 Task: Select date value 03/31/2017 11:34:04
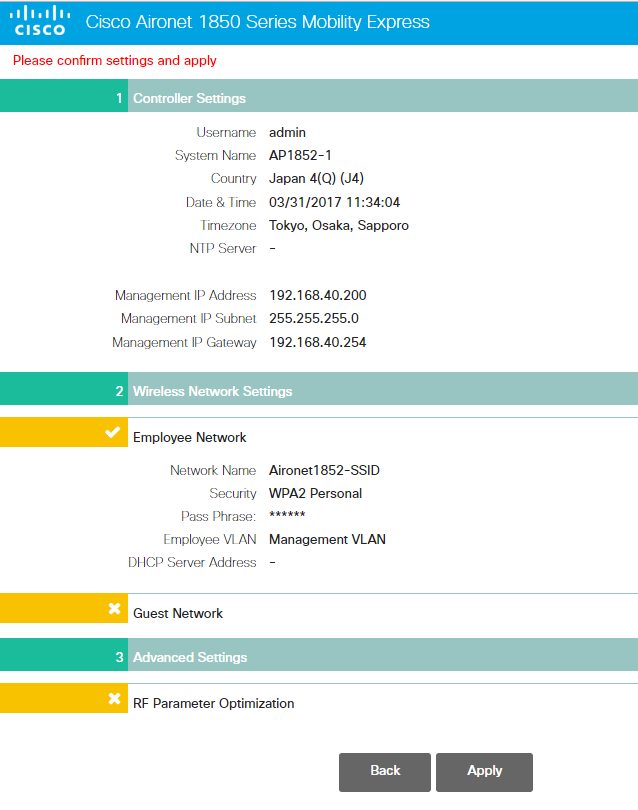click(334, 202)
